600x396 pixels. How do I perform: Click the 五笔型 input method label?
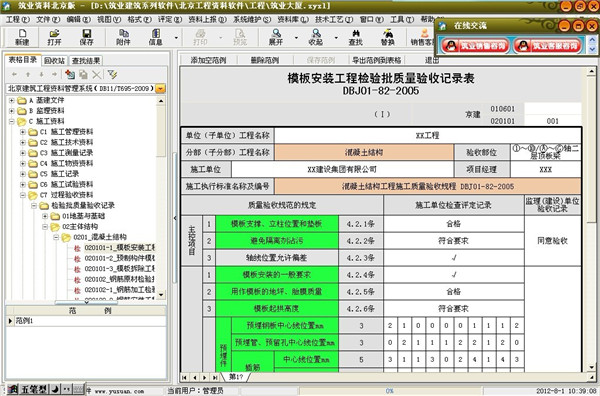[34, 389]
